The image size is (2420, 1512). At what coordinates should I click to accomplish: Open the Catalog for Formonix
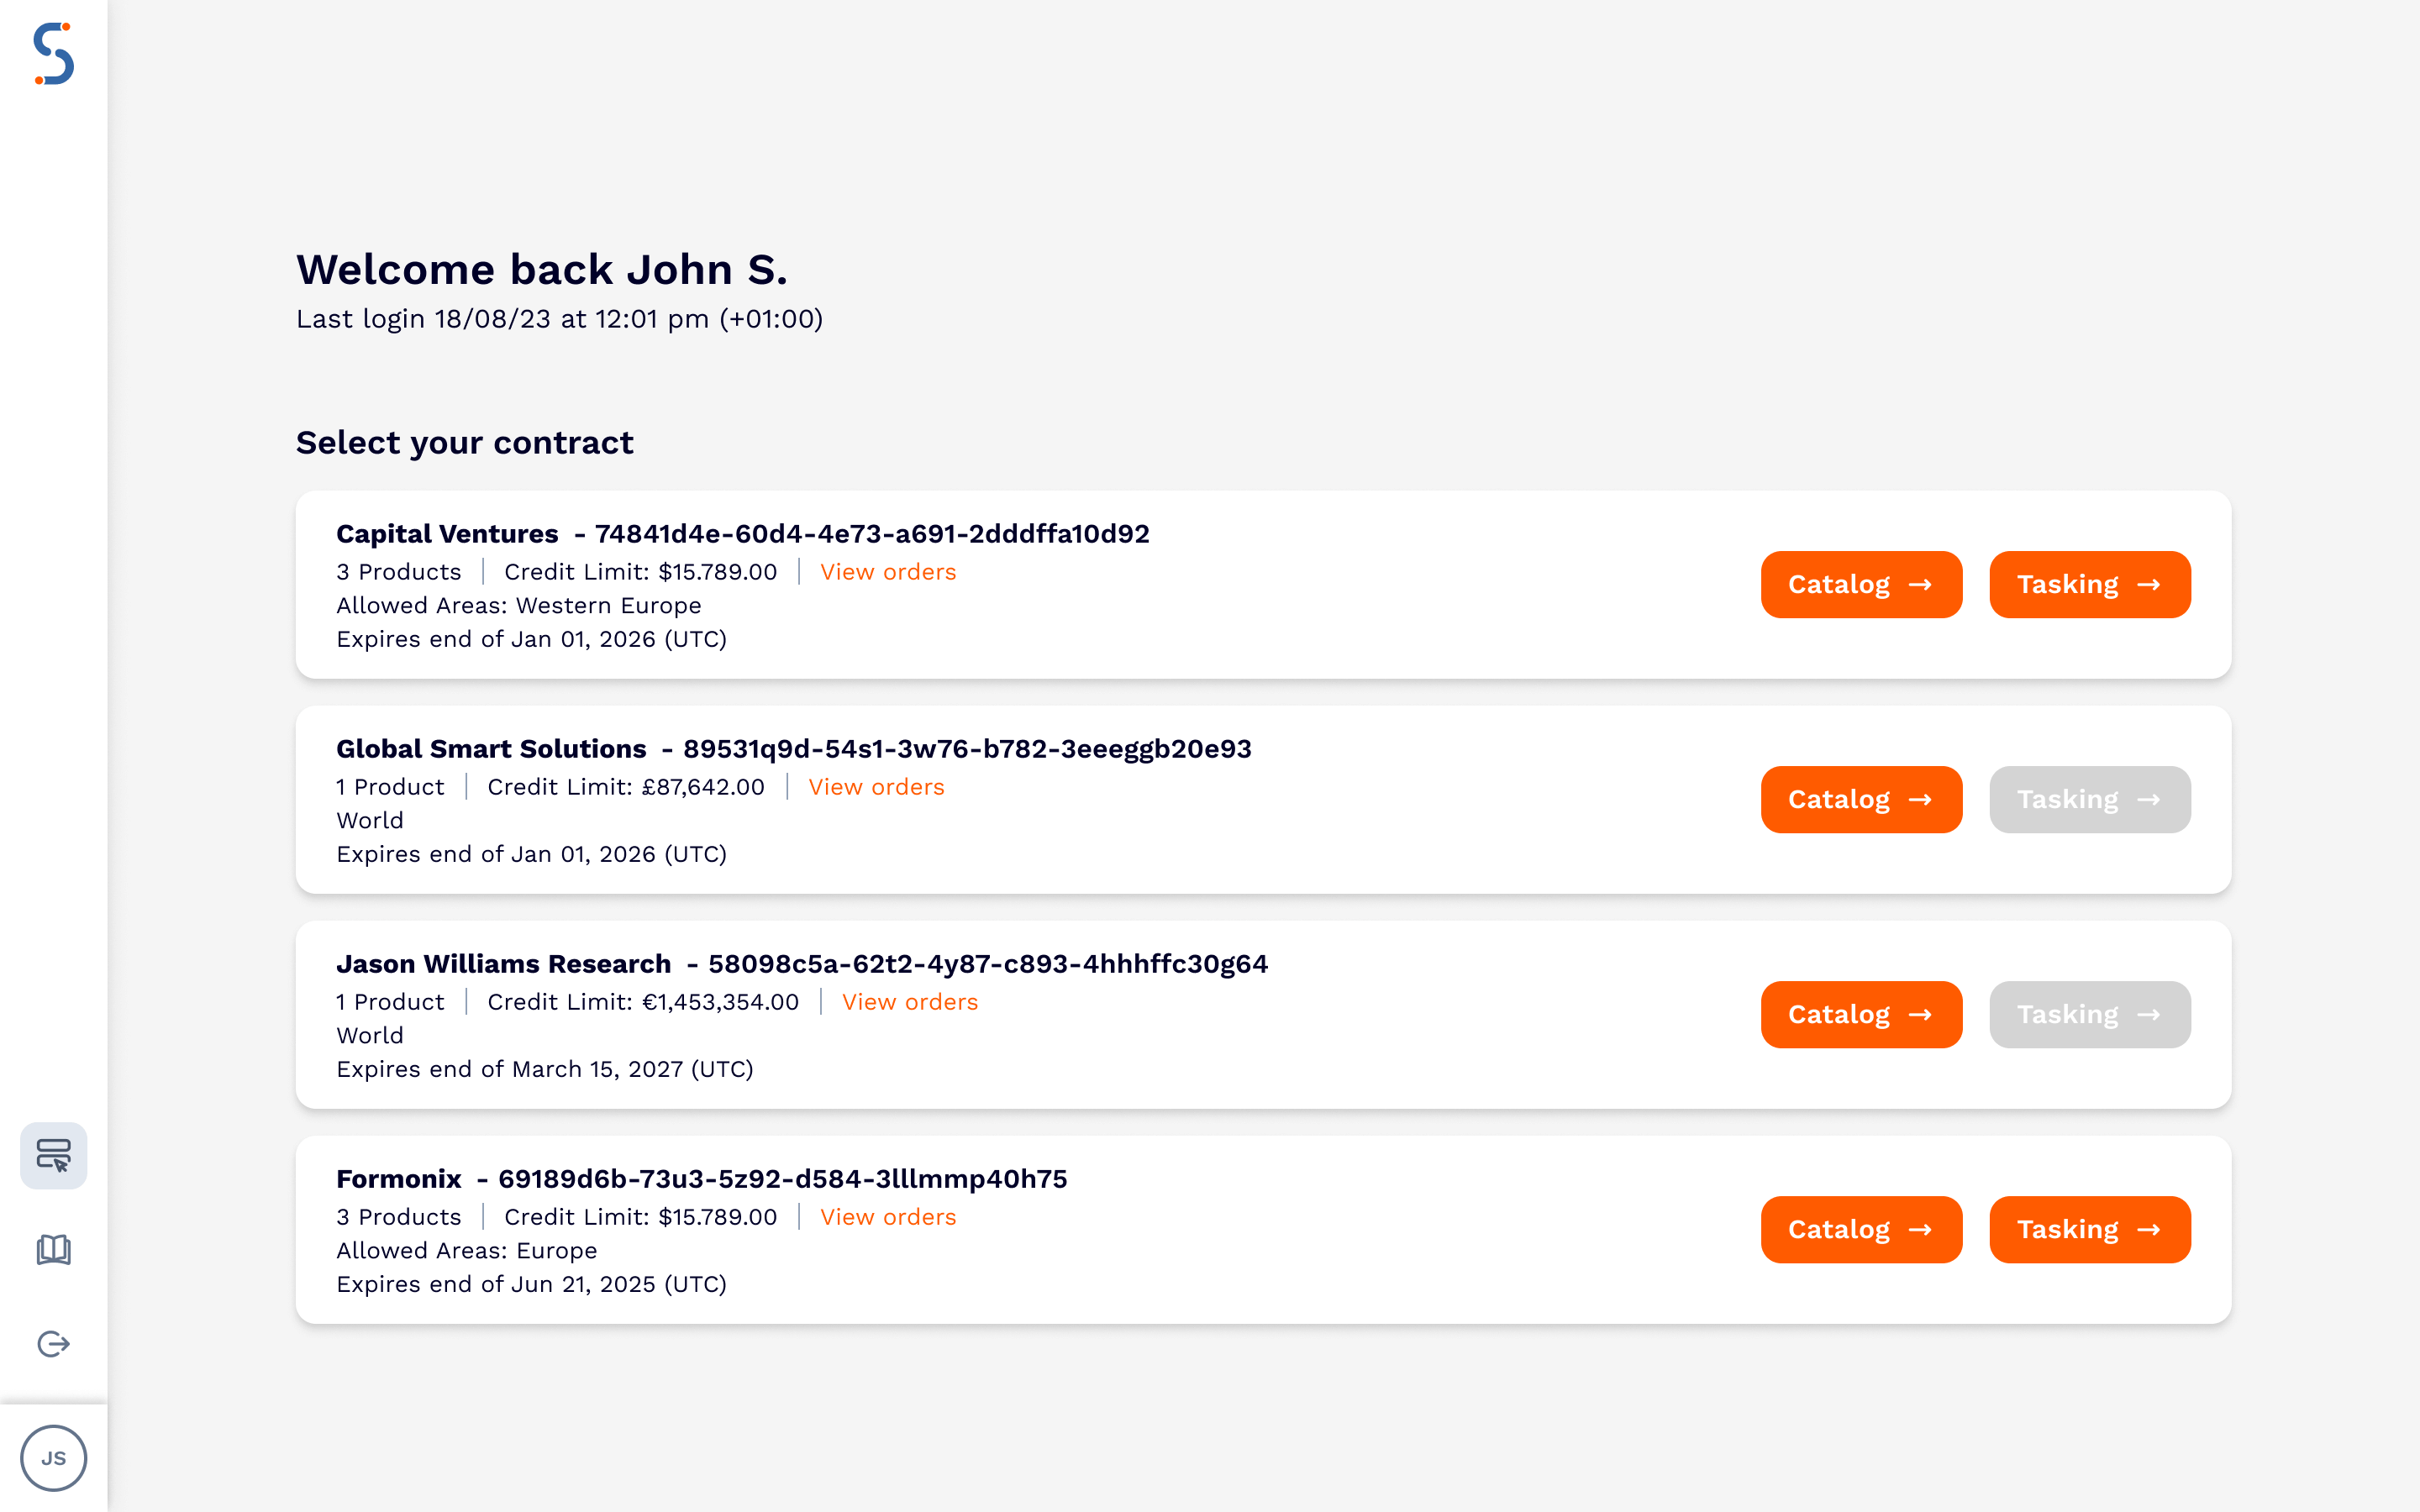click(1861, 1229)
